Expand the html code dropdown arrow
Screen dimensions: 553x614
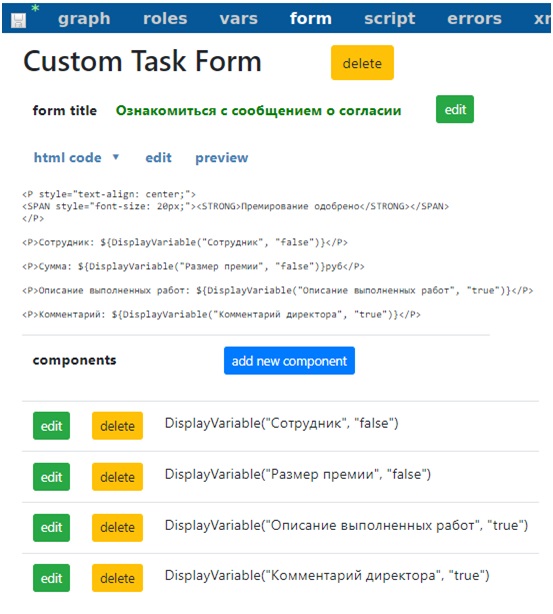(x=116, y=157)
